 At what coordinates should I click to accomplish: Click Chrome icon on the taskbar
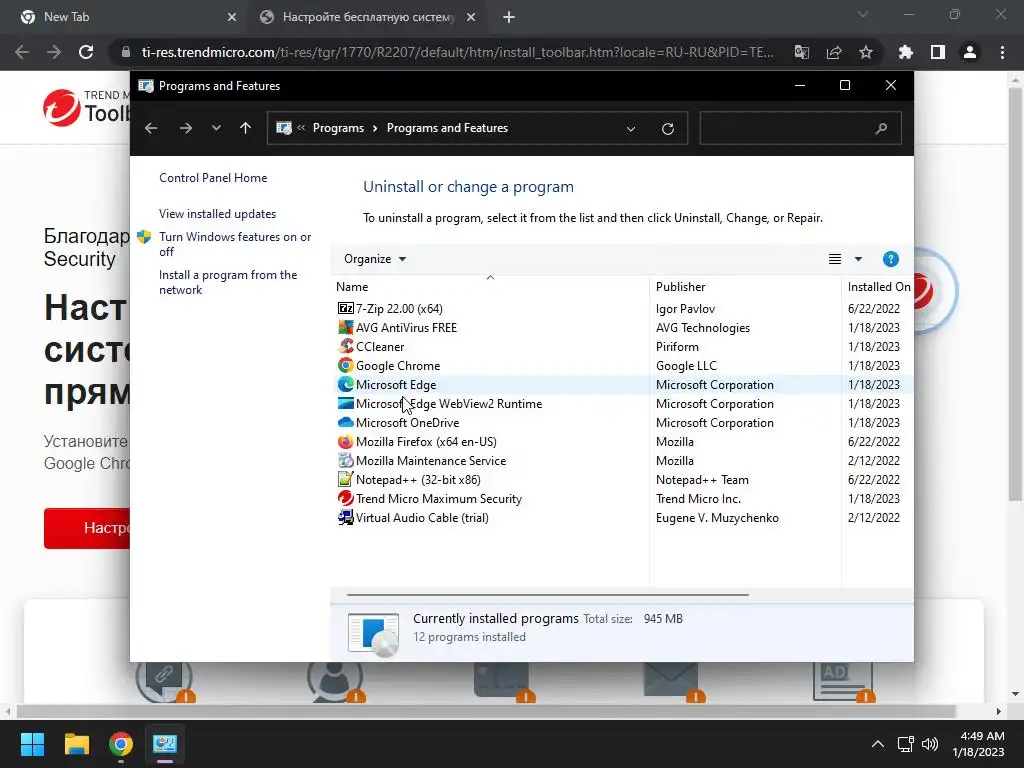[x=121, y=744]
